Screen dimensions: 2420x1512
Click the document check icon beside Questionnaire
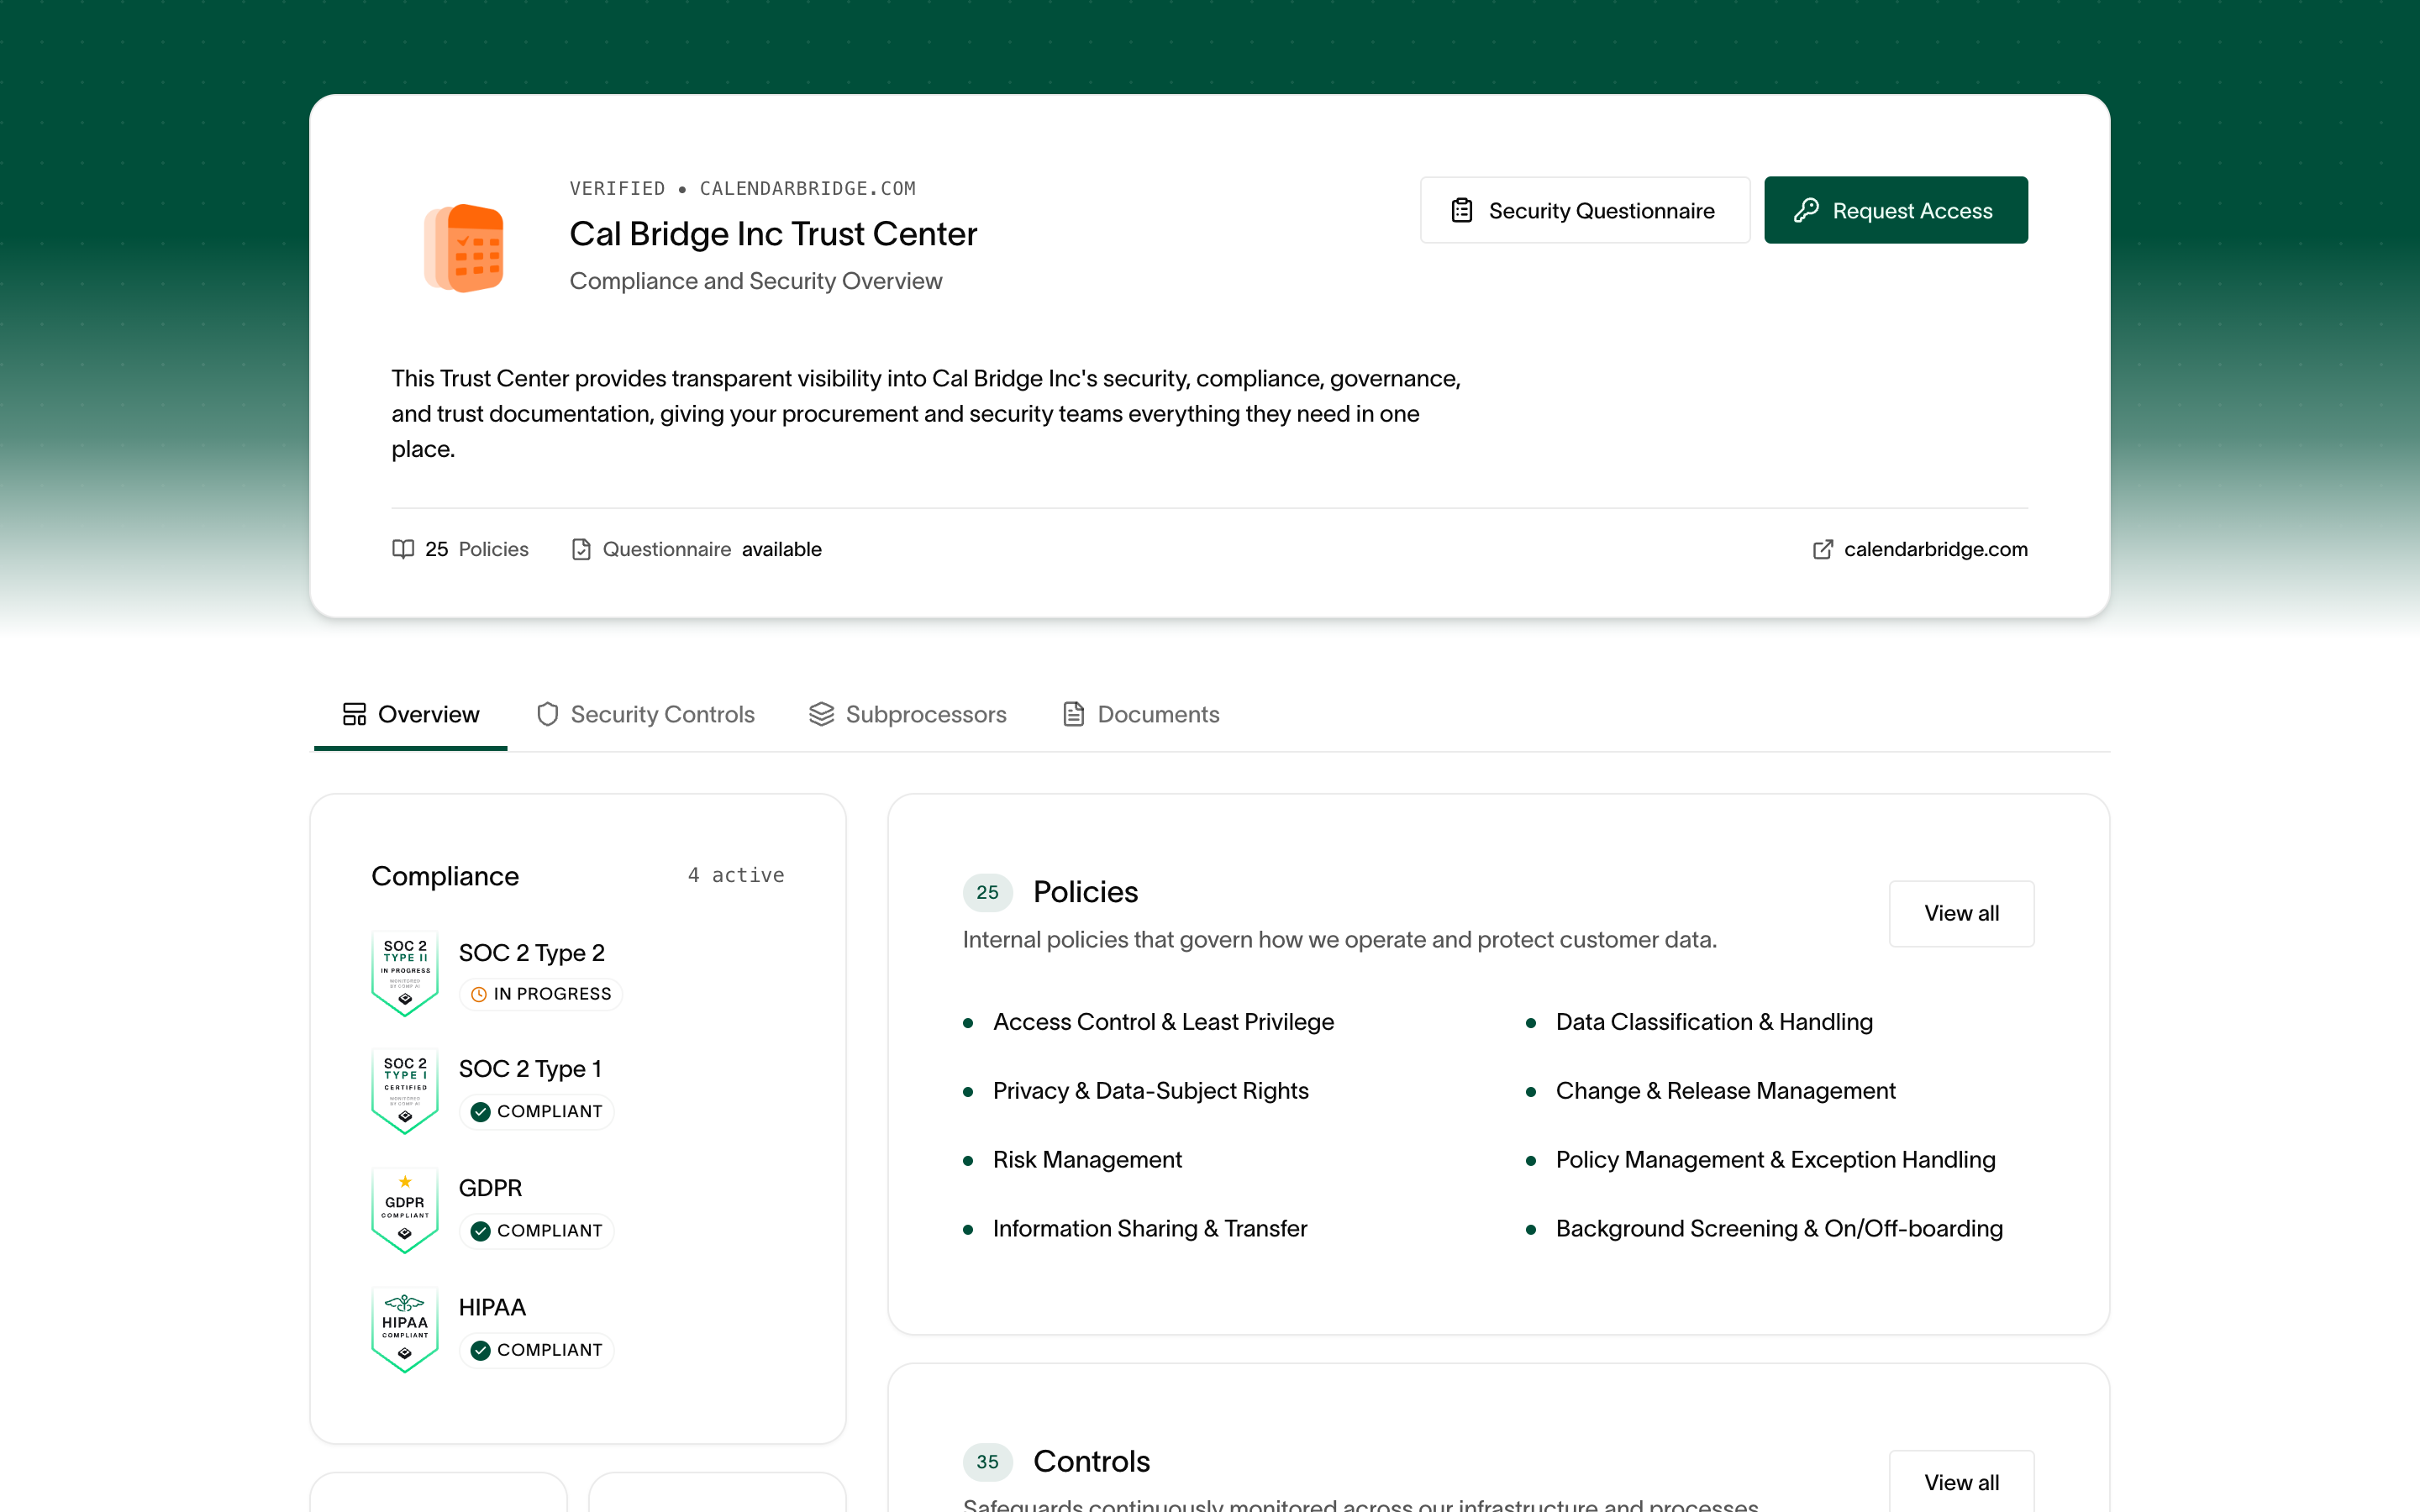click(x=581, y=549)
